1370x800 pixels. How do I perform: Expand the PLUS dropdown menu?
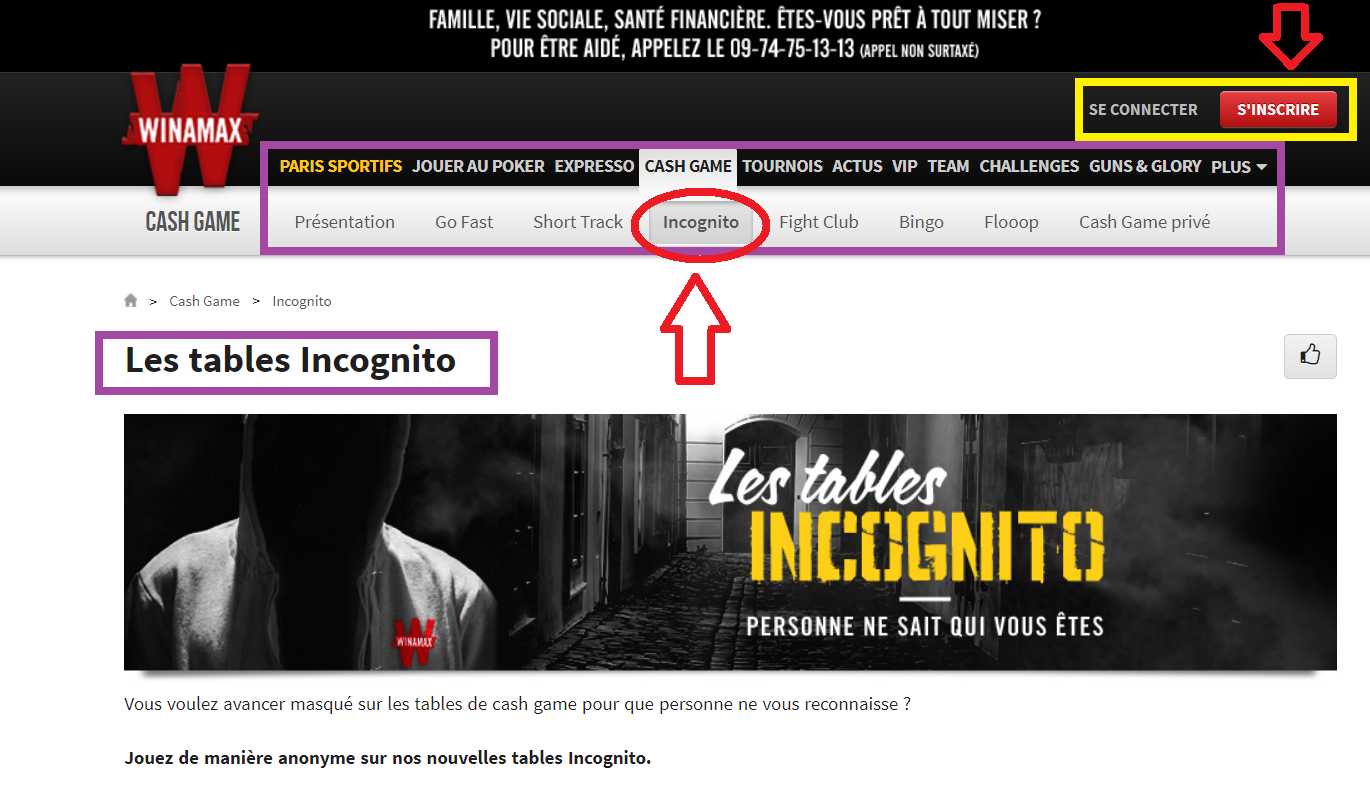(1239, 166)
